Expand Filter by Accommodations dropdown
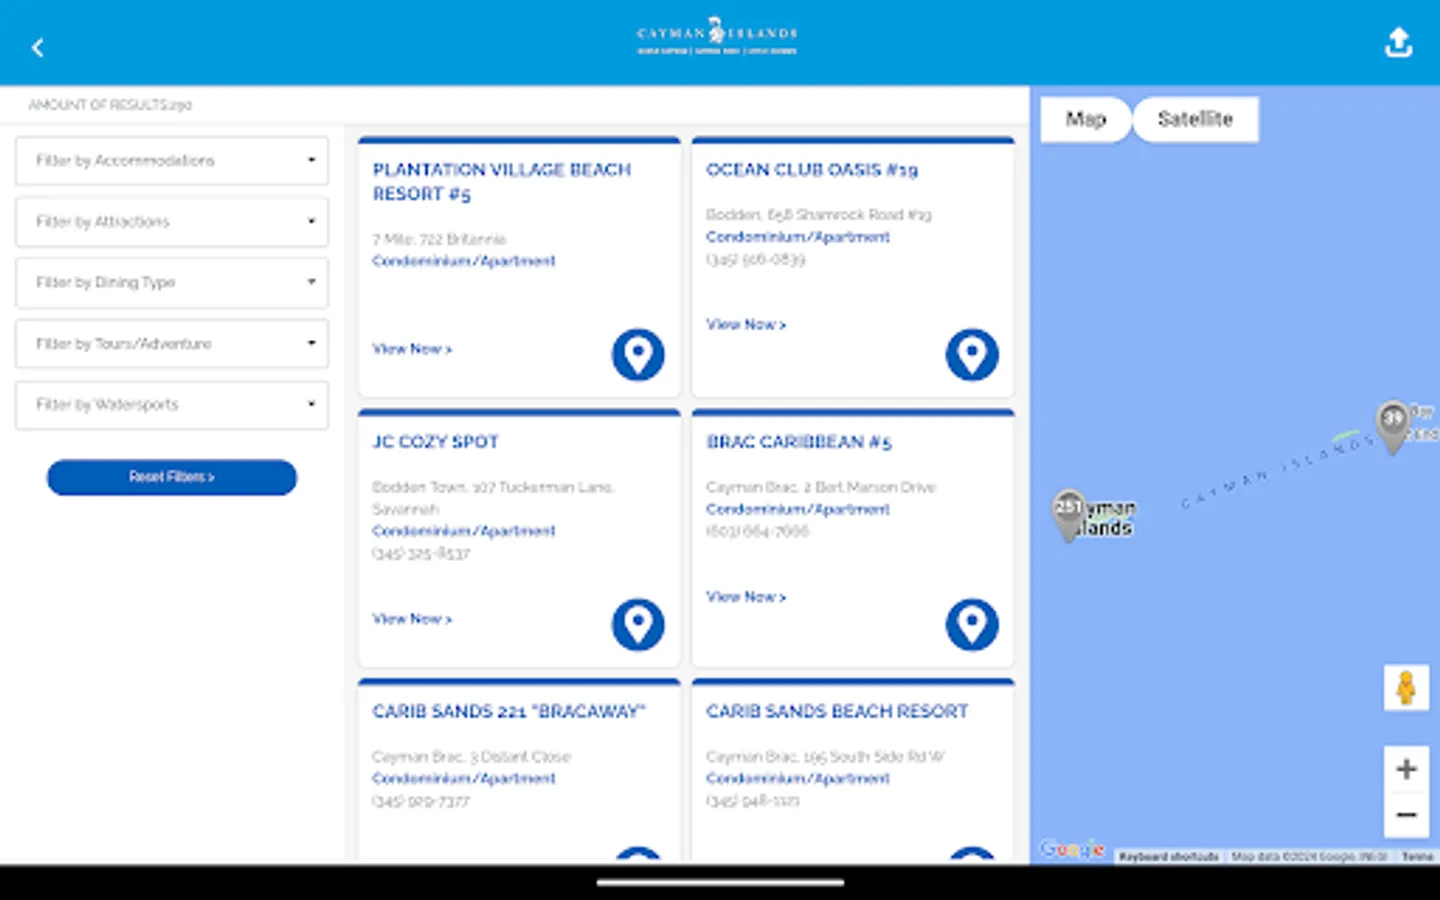The image size is (1440, 900). click(x=172, y=161)
